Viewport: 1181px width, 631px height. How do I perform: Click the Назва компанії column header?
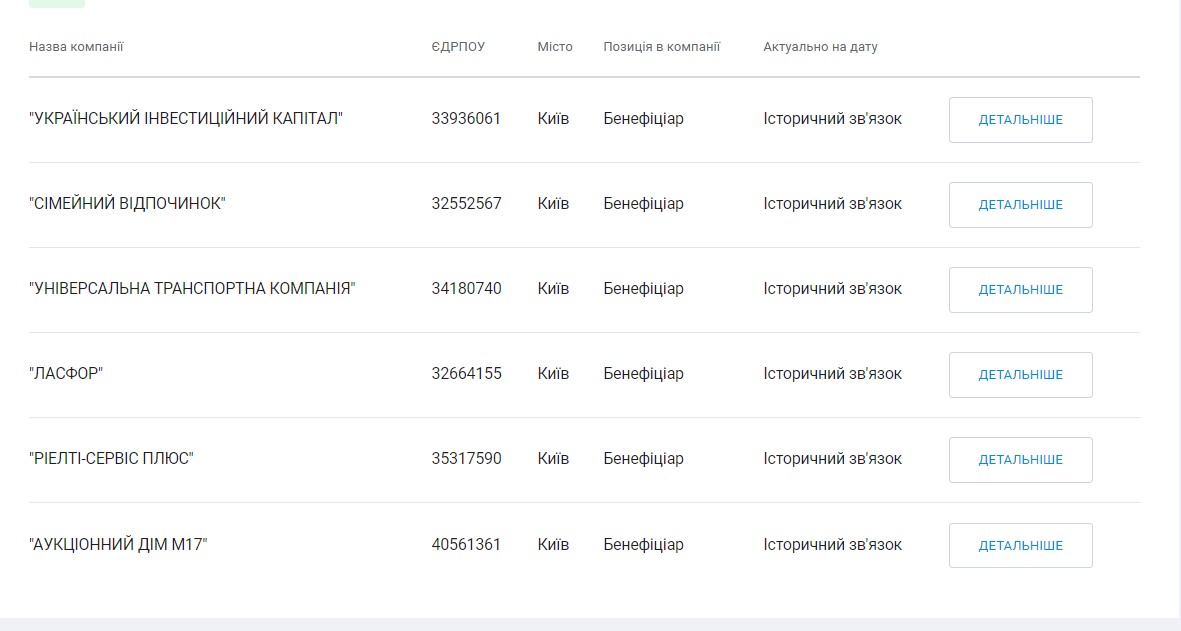coord(76,47)
